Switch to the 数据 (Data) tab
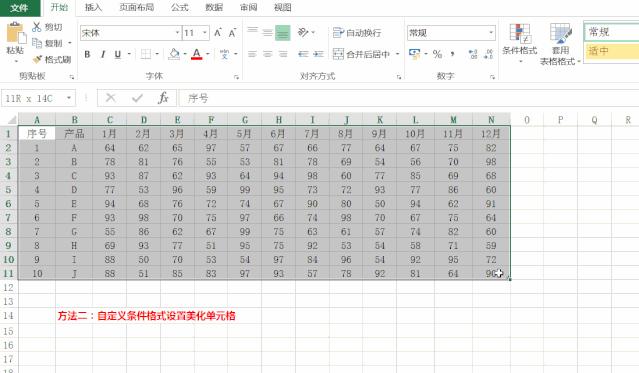 pyautogui.click(x=214, y=7)
